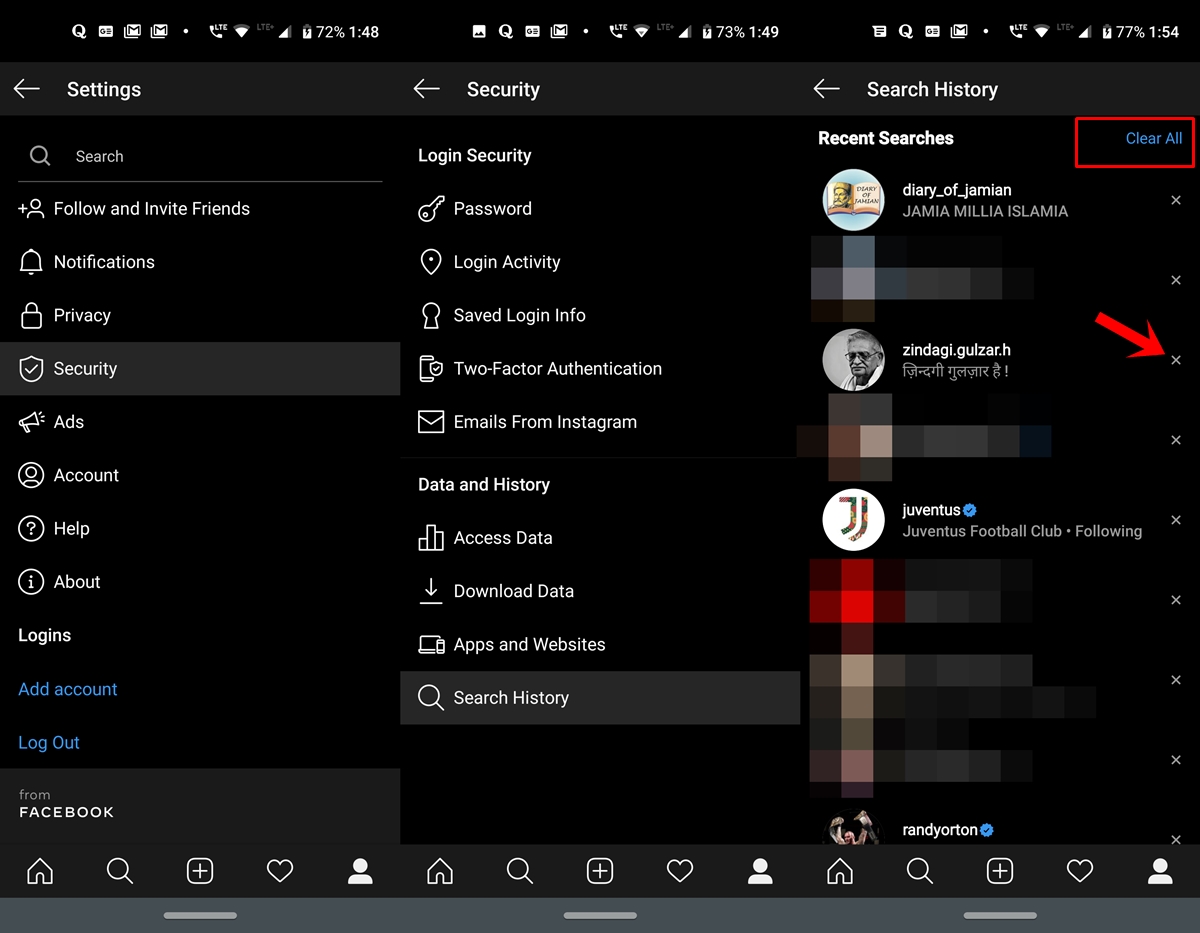
Task: Tap Home icon on Security screen
Action: [440, 871]
